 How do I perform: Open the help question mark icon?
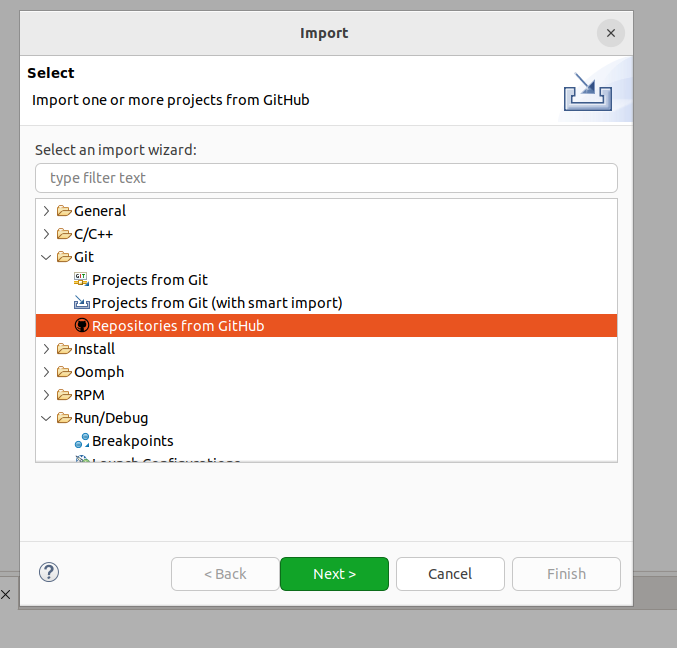pos(49,572)
